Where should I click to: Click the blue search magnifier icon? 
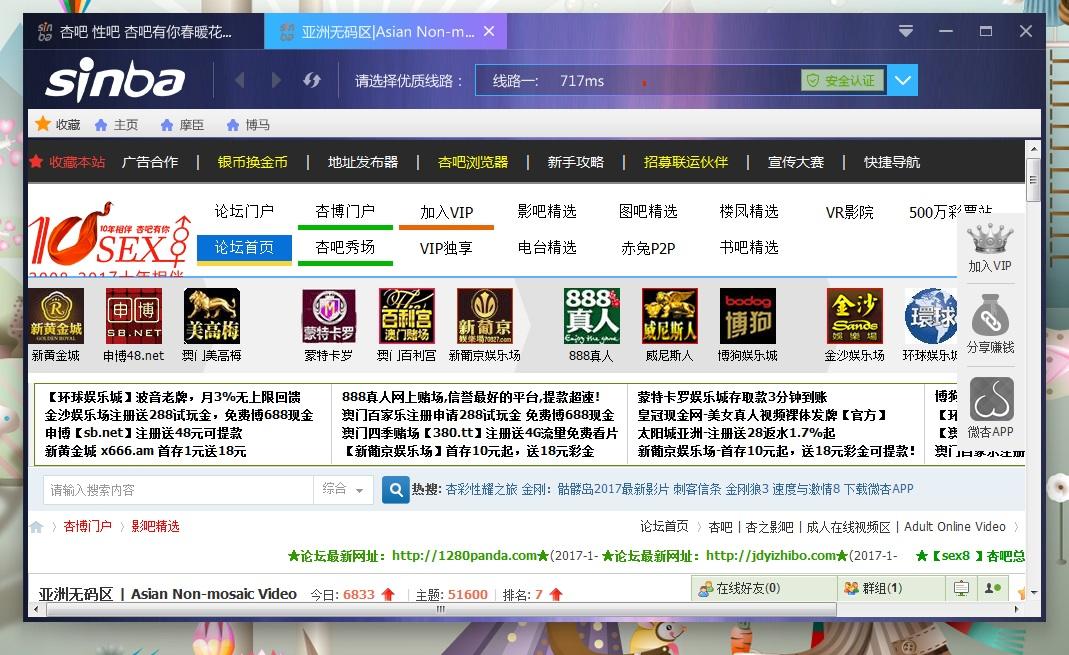395,491
